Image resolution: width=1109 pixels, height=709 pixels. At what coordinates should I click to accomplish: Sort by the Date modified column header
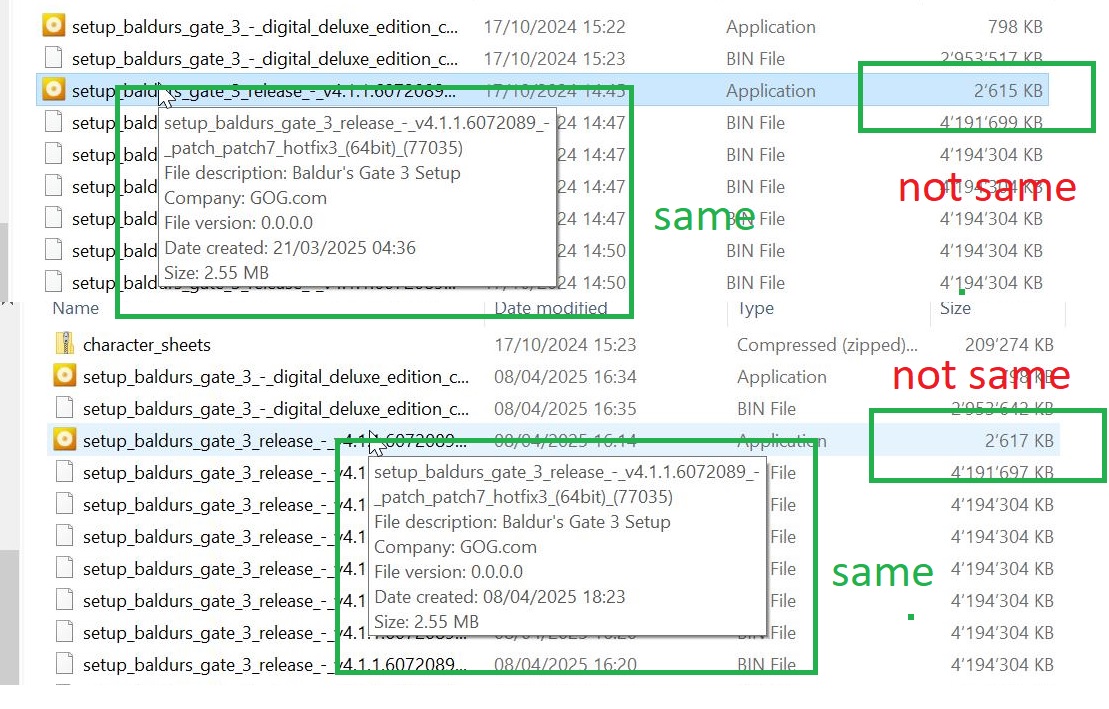[551, 308]
